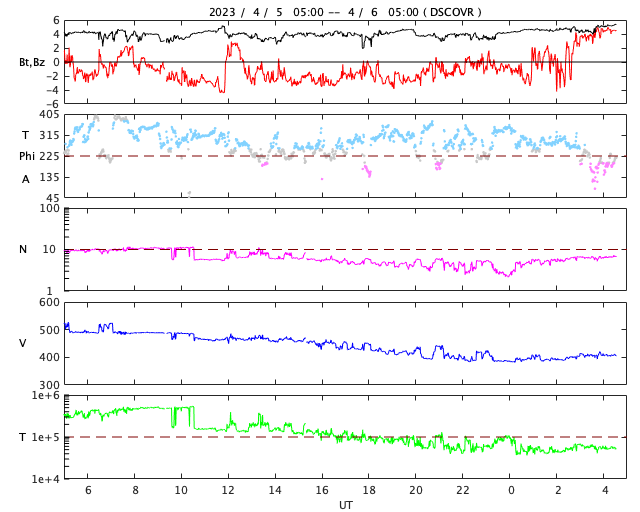The image size is (640, 512).
Task: Click the -2 tick on the Bt,Bz axis
Action: coord(52,76)
